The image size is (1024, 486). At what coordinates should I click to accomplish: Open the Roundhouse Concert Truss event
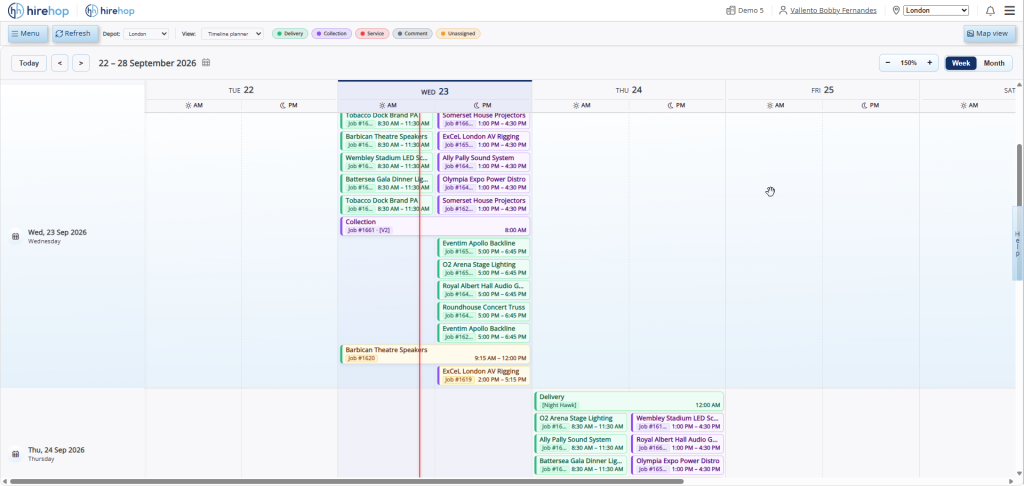(483, 312)
